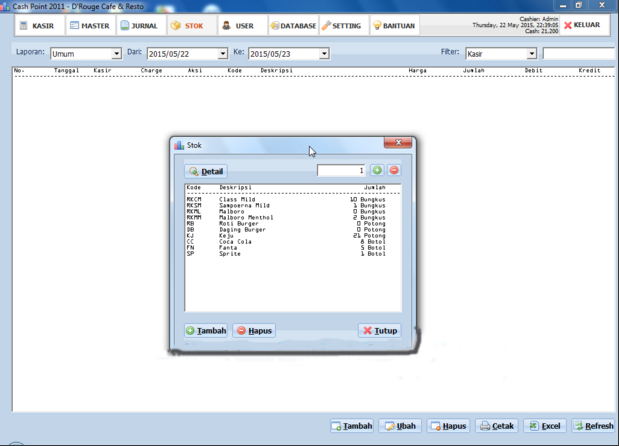Image resolution: width=619 pixels, height=446 pixels.
Task: Click the Kredit column header
Action: (x=589, y=70)
